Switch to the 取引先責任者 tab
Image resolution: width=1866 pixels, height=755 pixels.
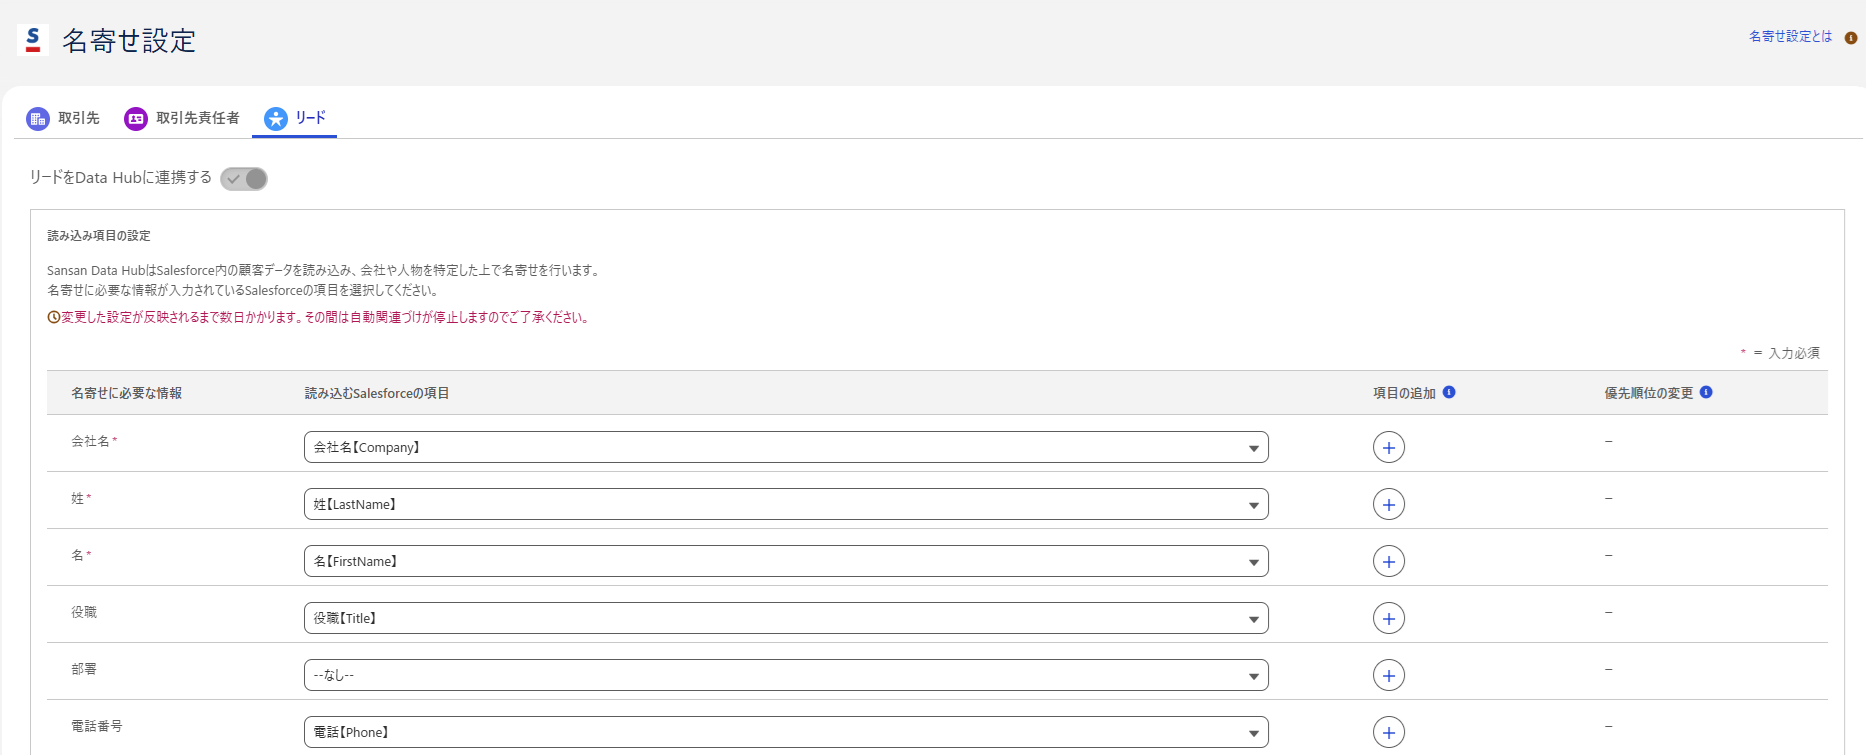pos(182,118)
